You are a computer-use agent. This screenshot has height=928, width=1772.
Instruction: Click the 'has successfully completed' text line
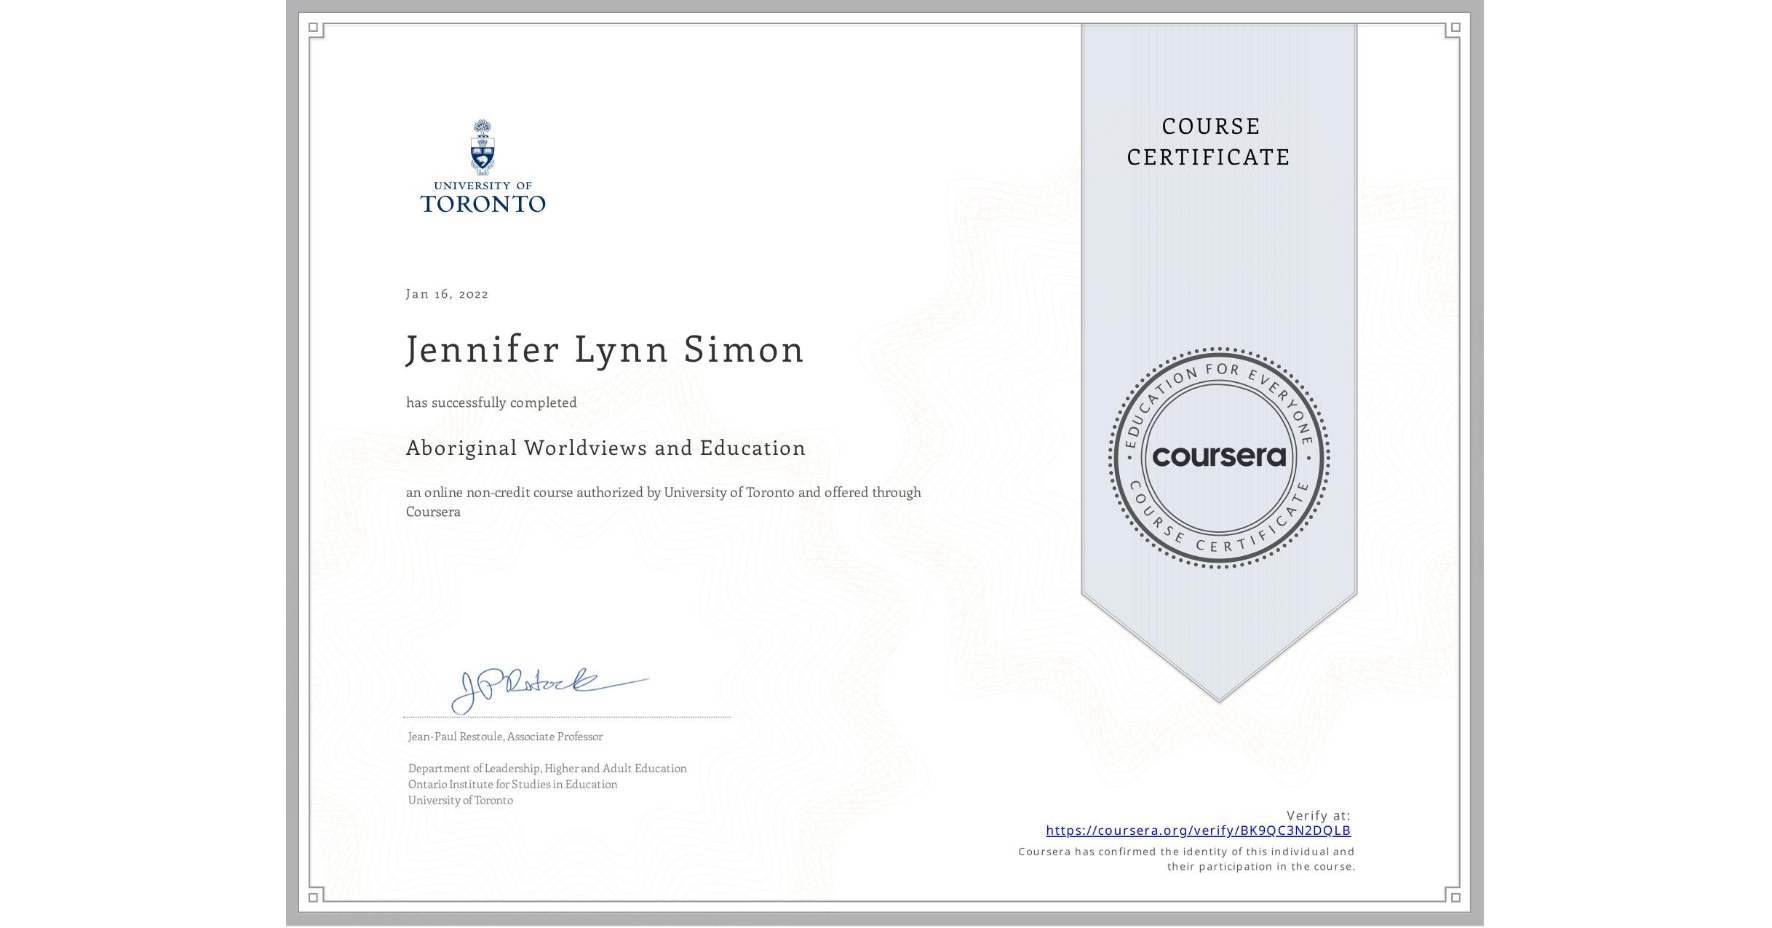[491, 402]
